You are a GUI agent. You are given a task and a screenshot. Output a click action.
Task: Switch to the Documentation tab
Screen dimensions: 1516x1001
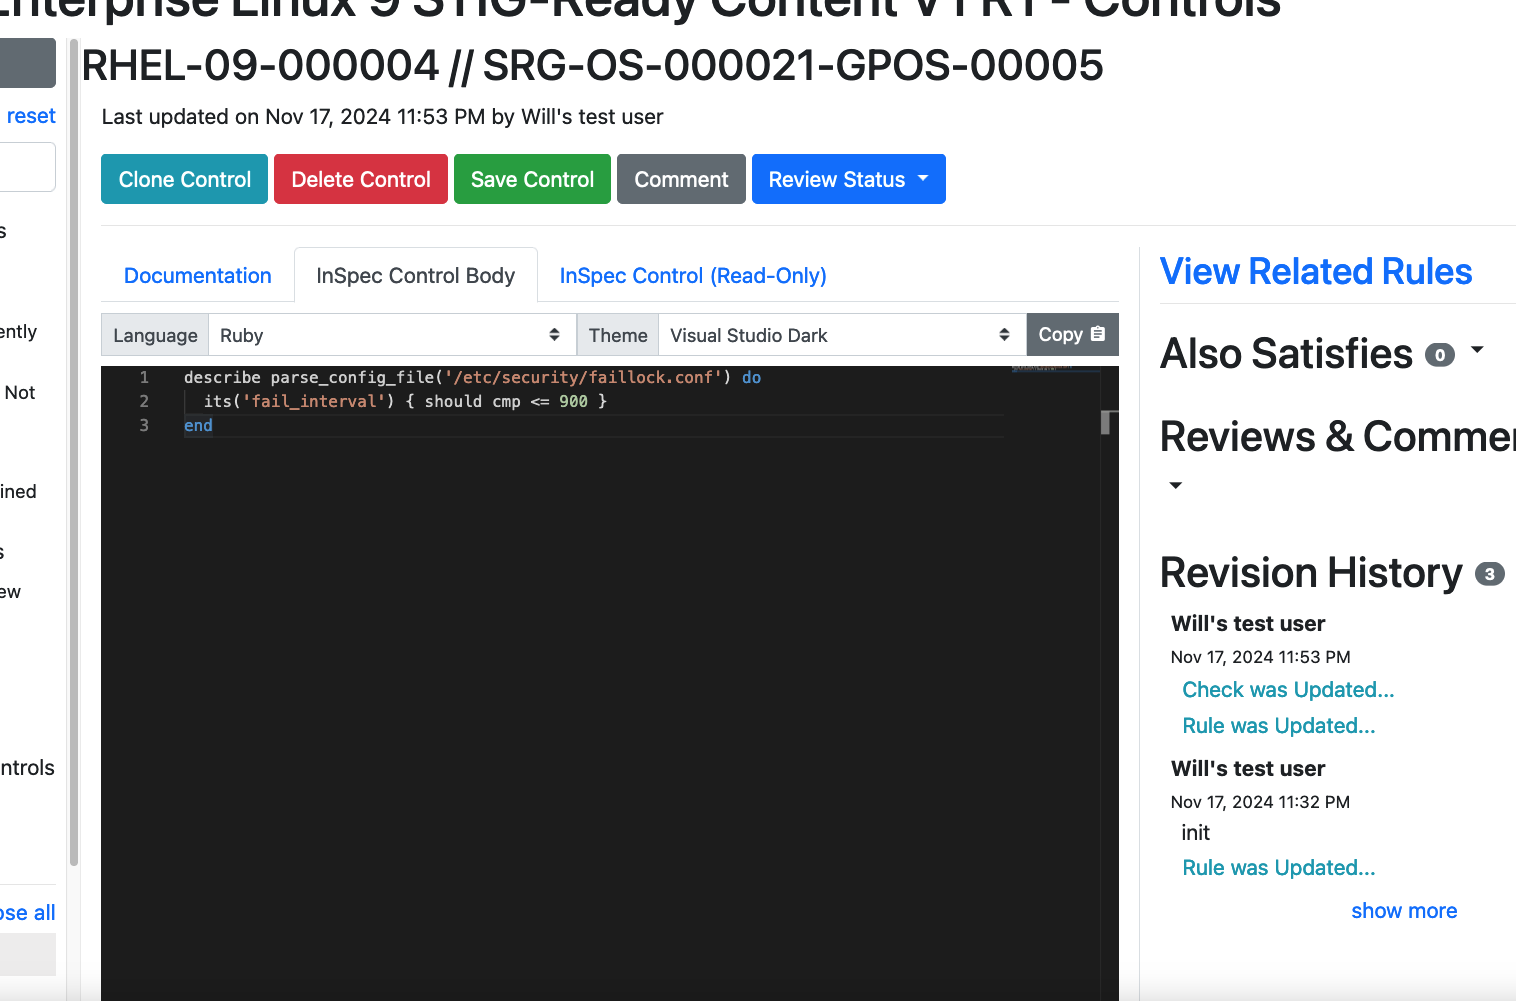[x=197, y=276]
